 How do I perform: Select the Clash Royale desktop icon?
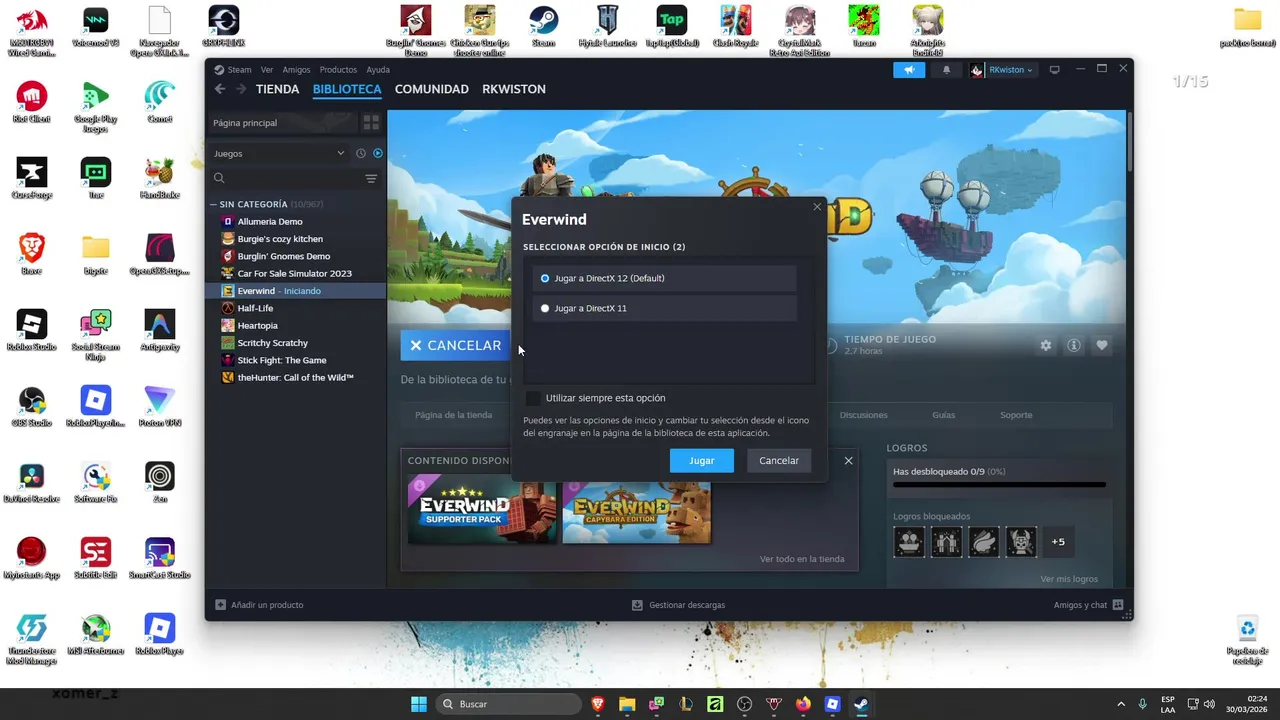pyautogui.click(x=736, y=26)
